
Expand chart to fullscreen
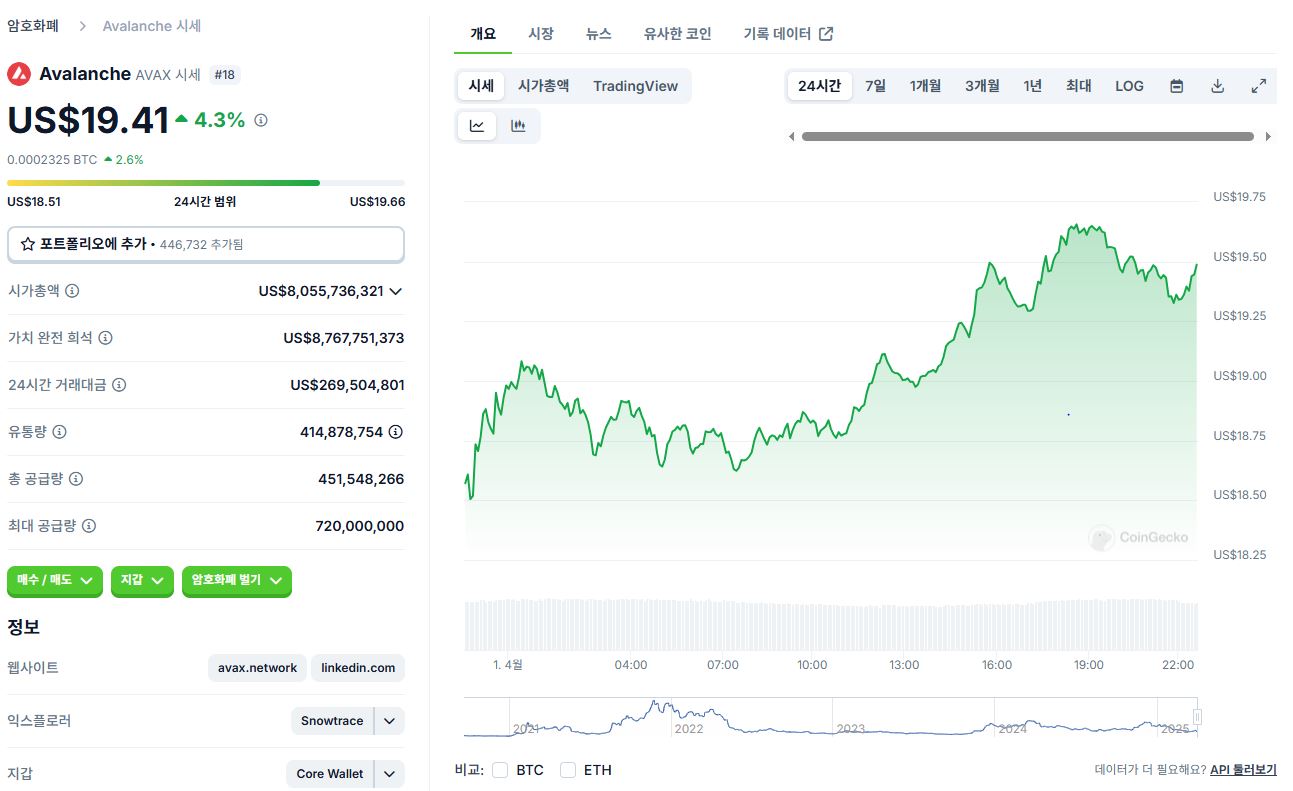coord(1259,86)
